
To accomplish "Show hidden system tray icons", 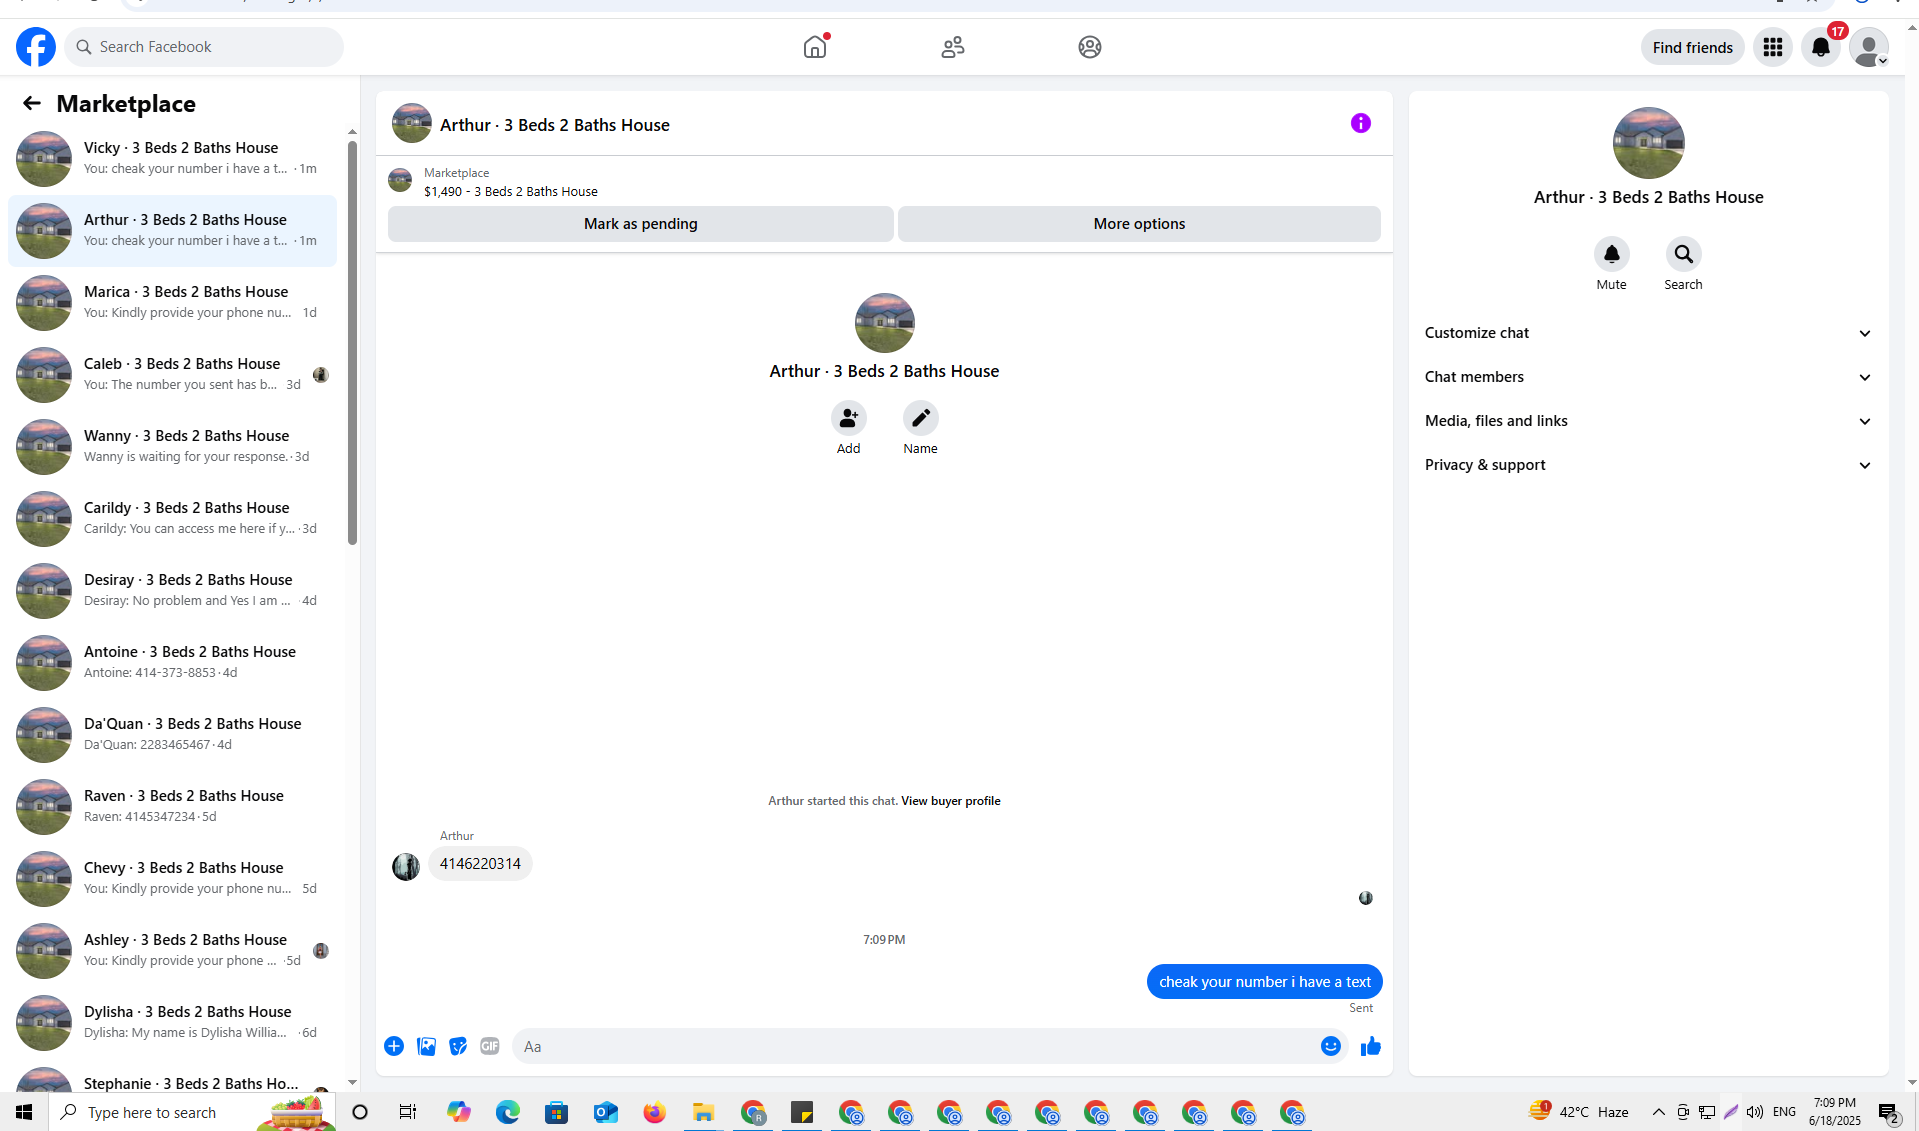I will pyautogui.click(x=1658, y=1112).
